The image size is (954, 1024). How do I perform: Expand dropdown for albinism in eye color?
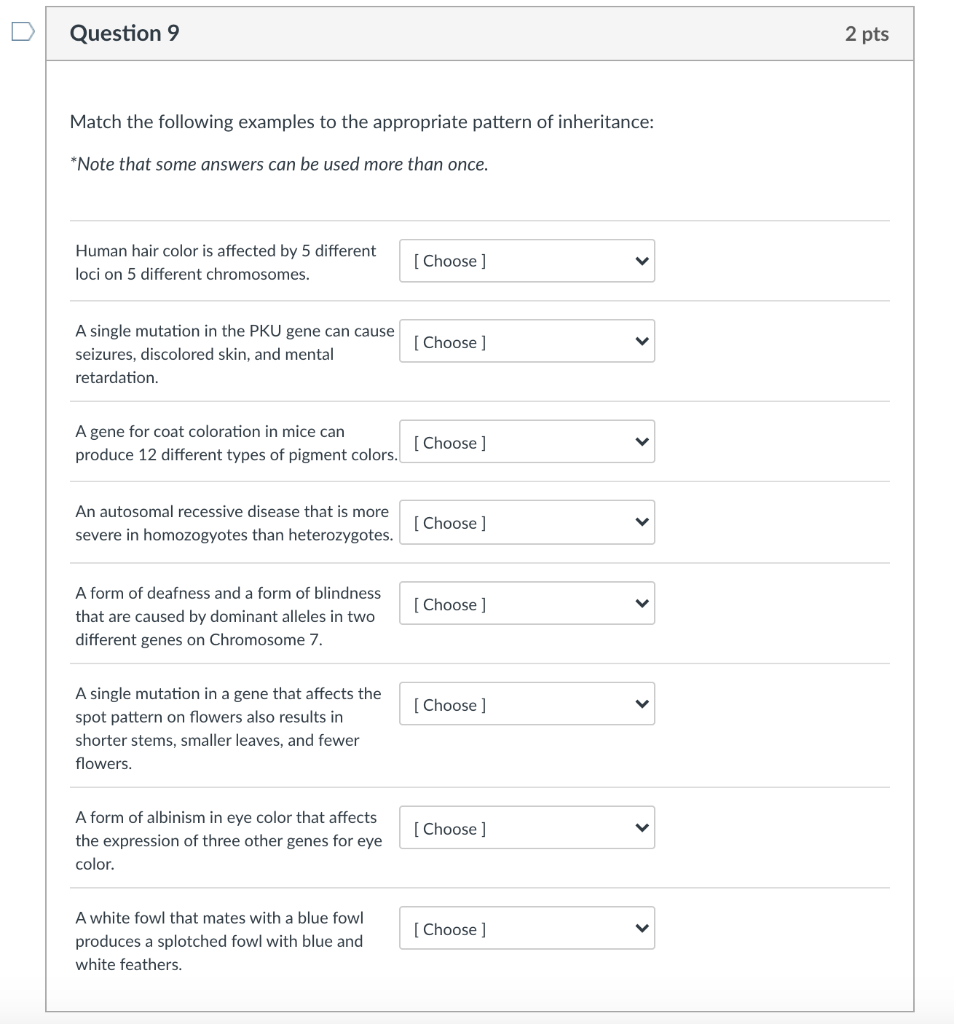tap(527, 829)
